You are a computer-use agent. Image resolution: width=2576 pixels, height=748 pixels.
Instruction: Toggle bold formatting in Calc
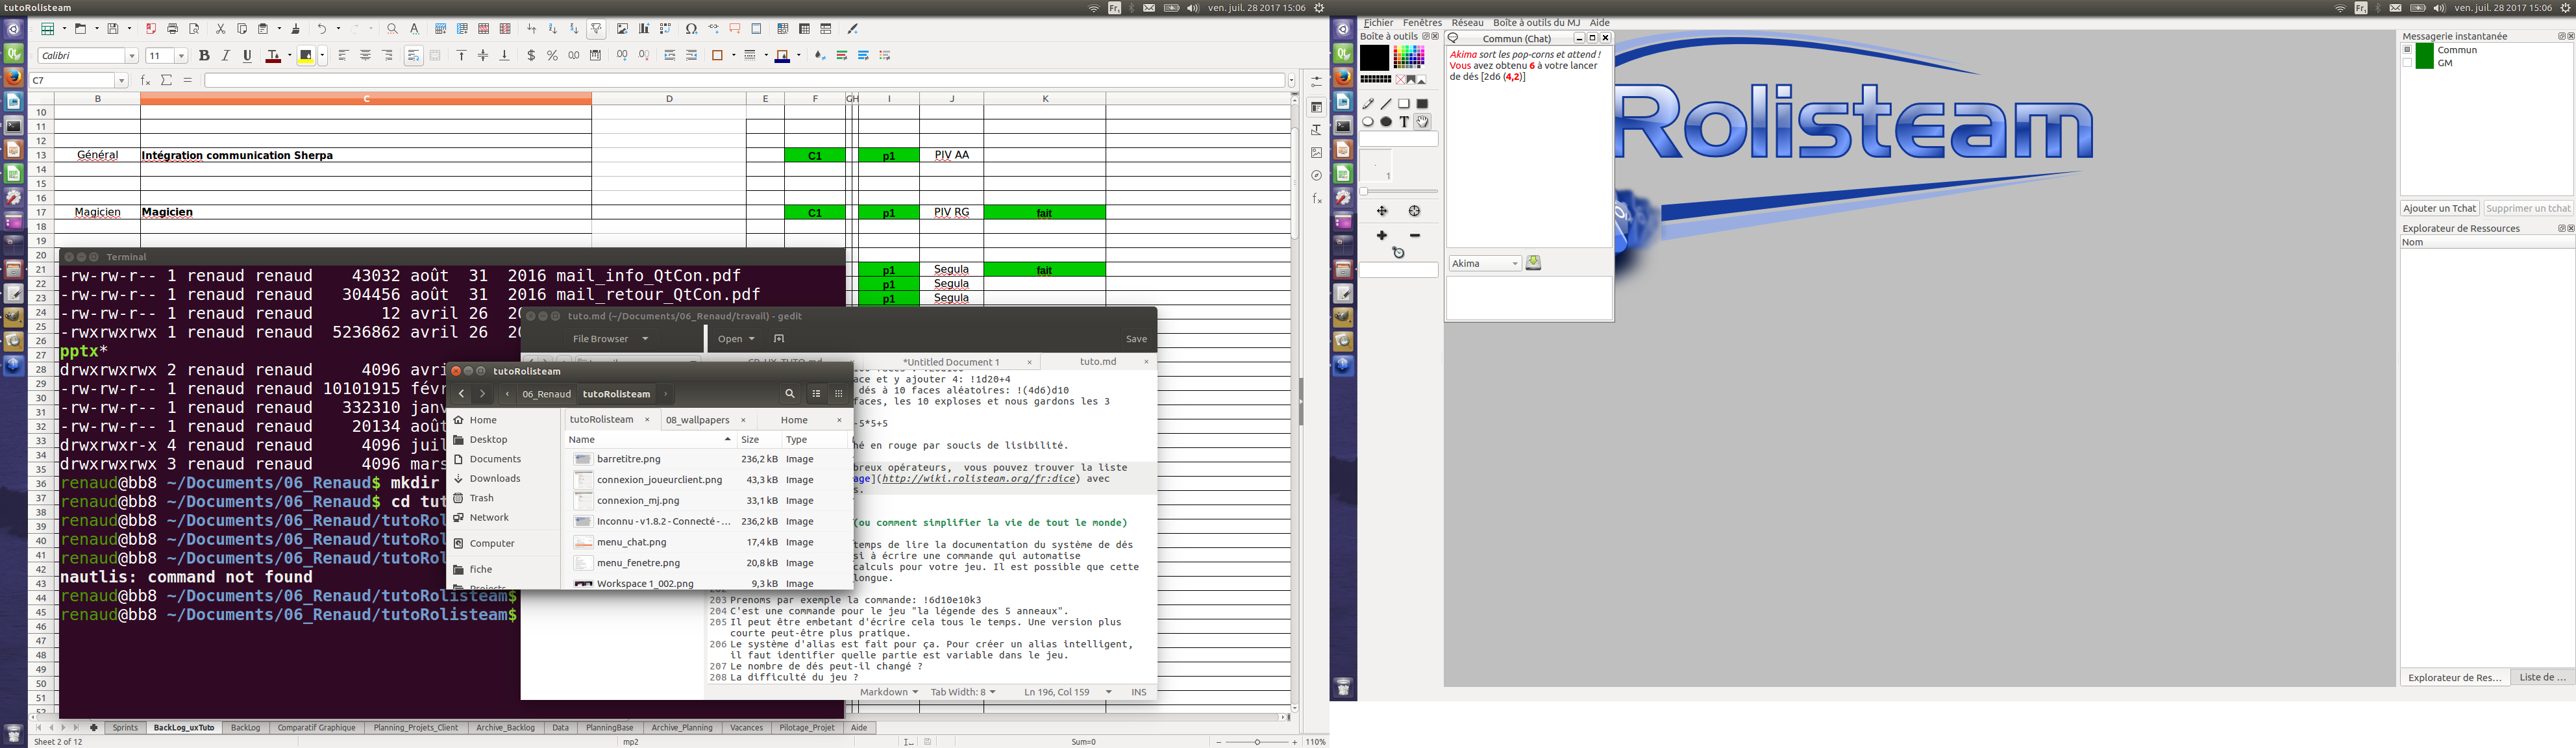(x=204, y=56)
